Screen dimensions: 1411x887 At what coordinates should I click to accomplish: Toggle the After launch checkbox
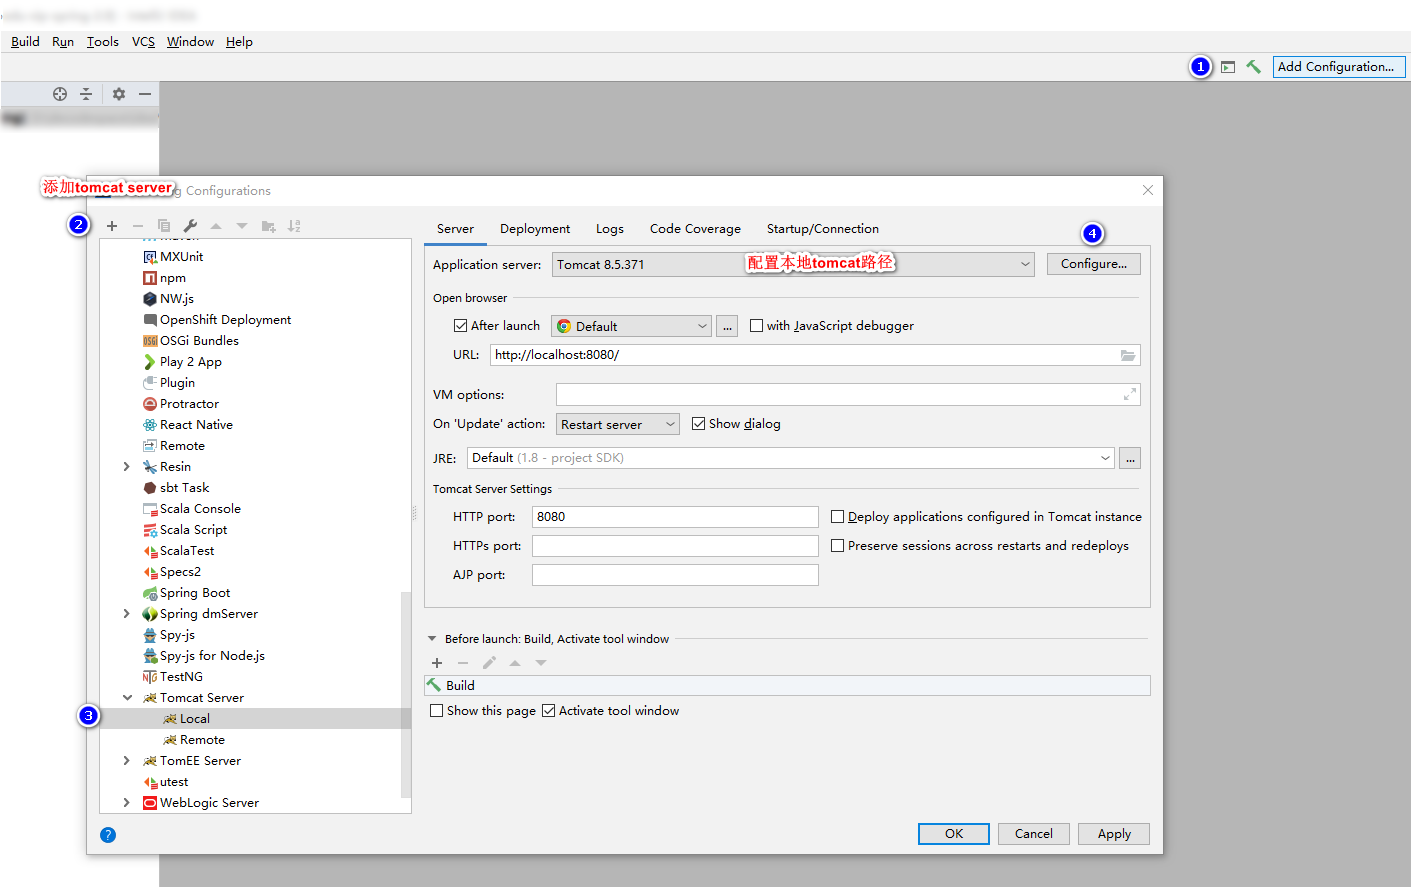[461, 326]
